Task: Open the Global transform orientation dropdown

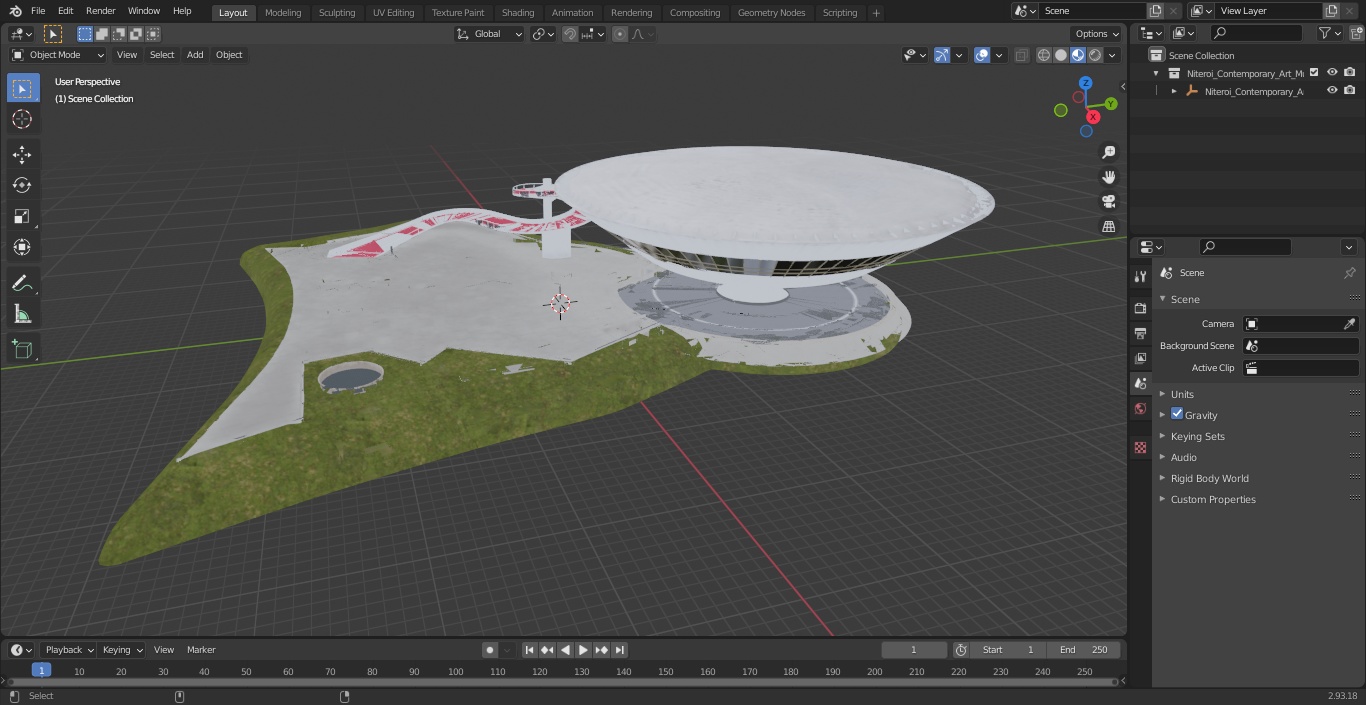Action: coord(490,34)
